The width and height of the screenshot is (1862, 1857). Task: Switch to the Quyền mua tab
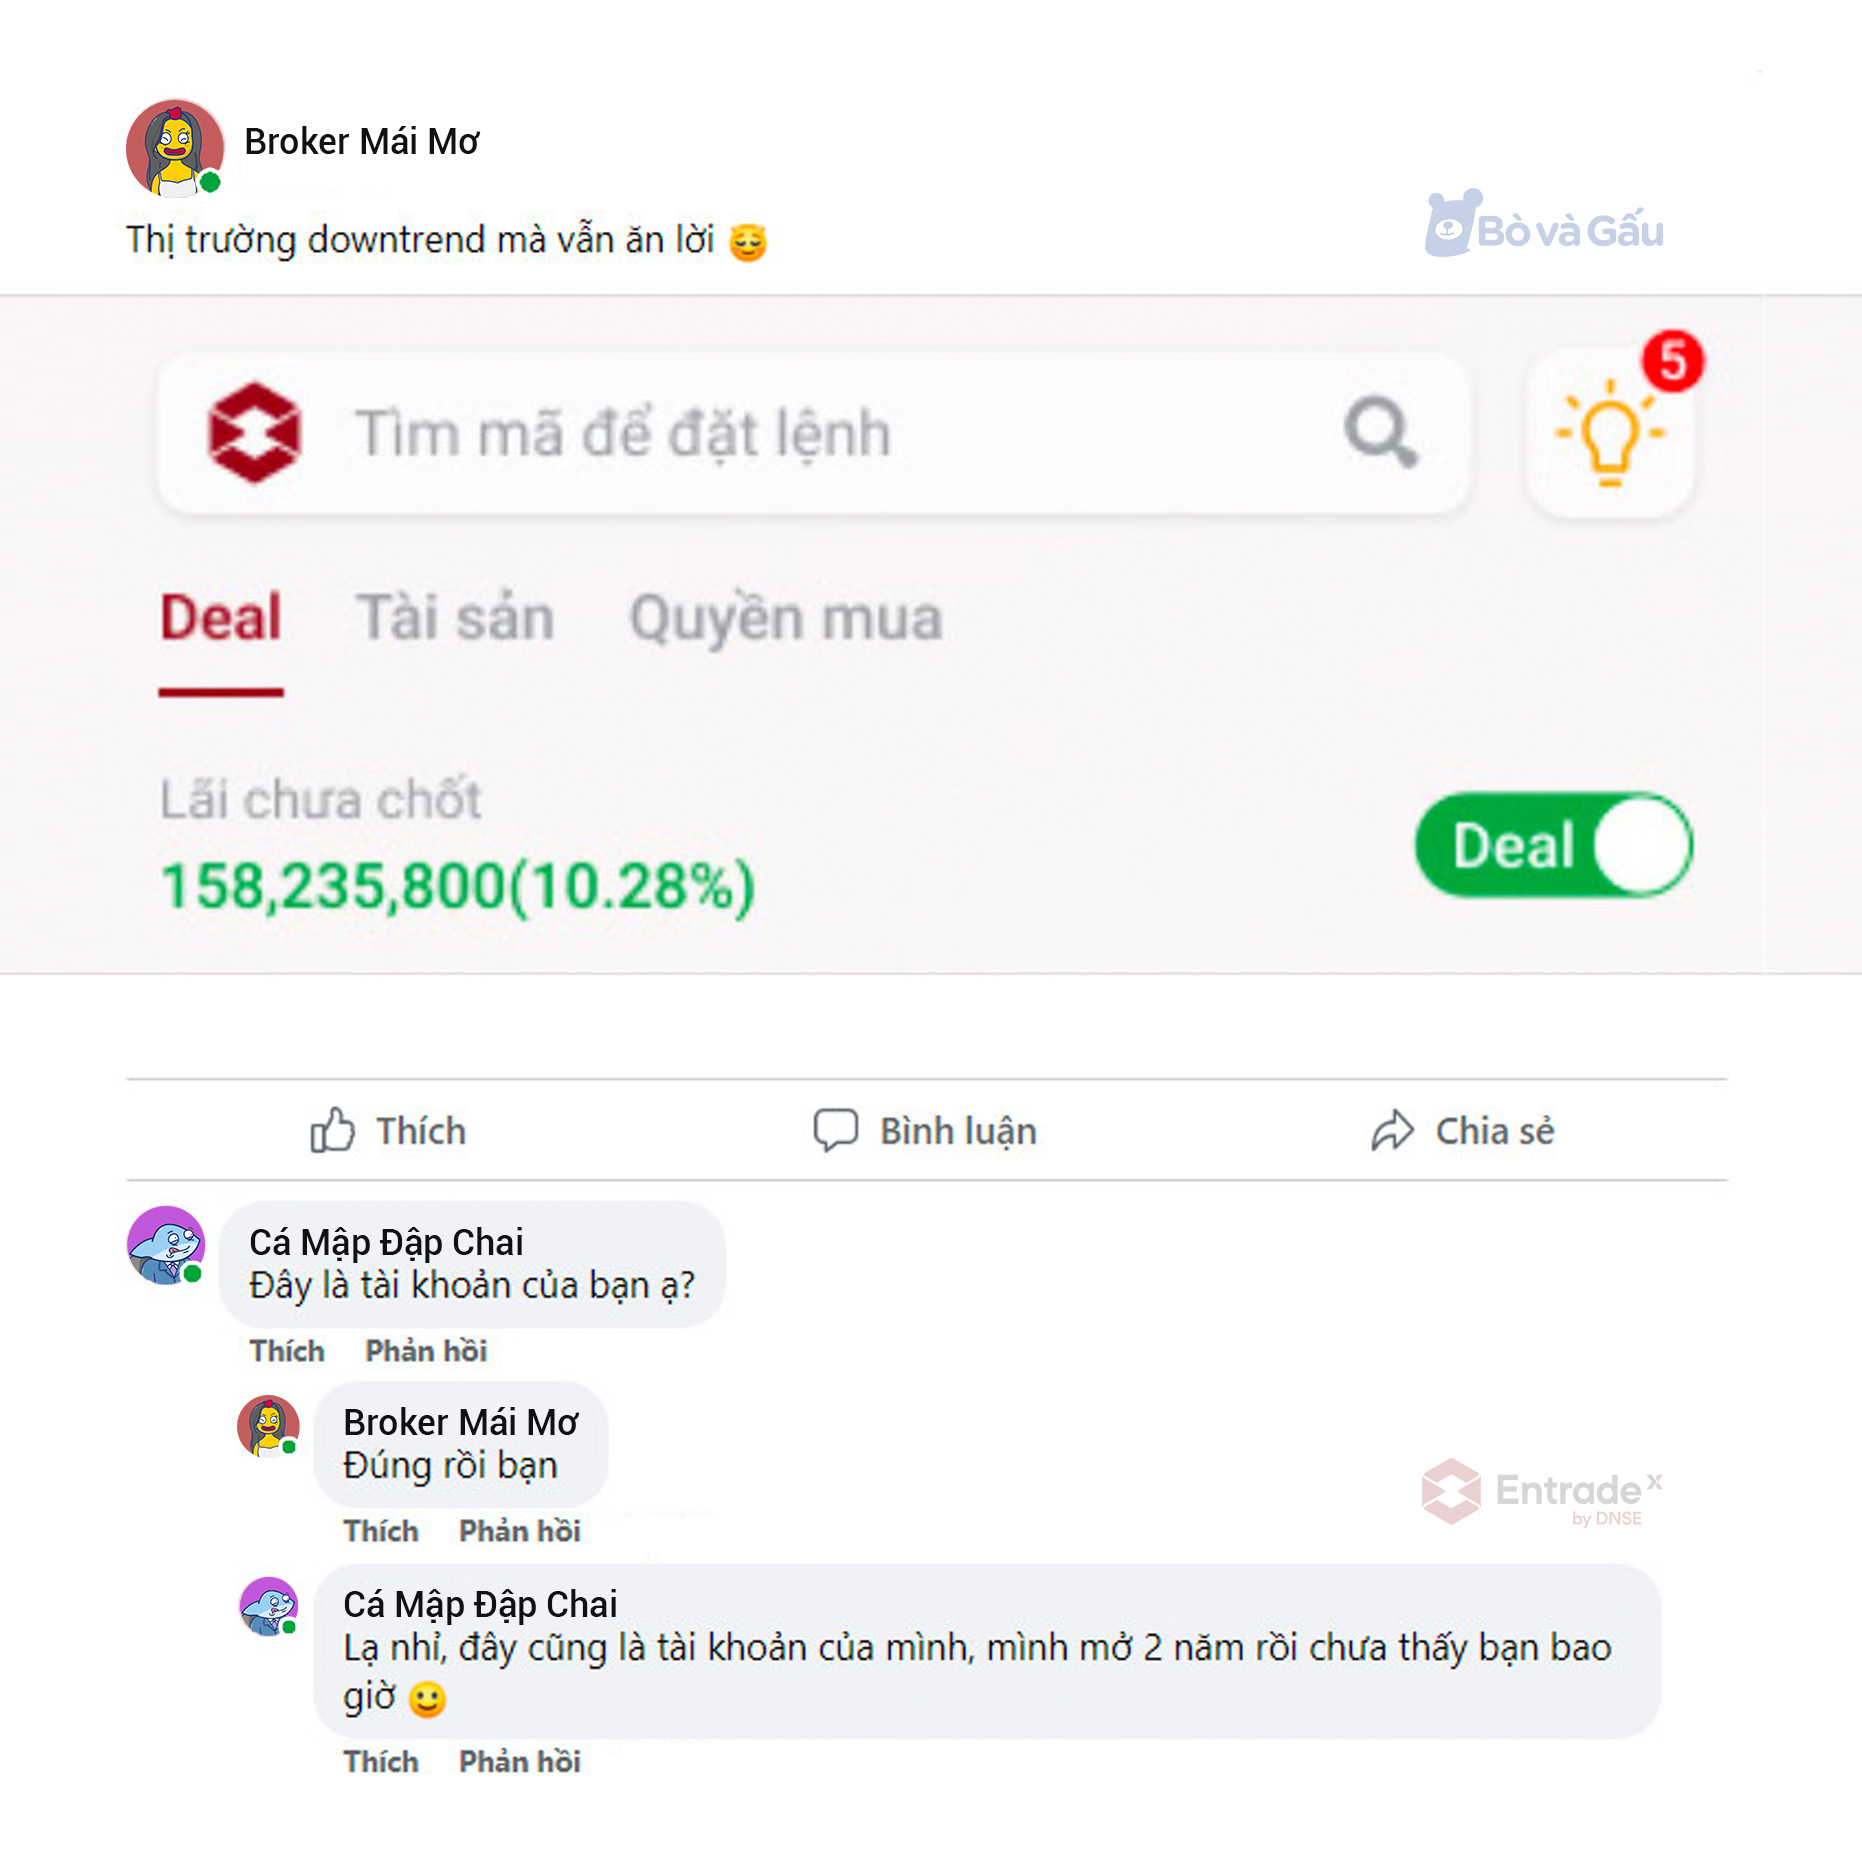click(786, 619)
